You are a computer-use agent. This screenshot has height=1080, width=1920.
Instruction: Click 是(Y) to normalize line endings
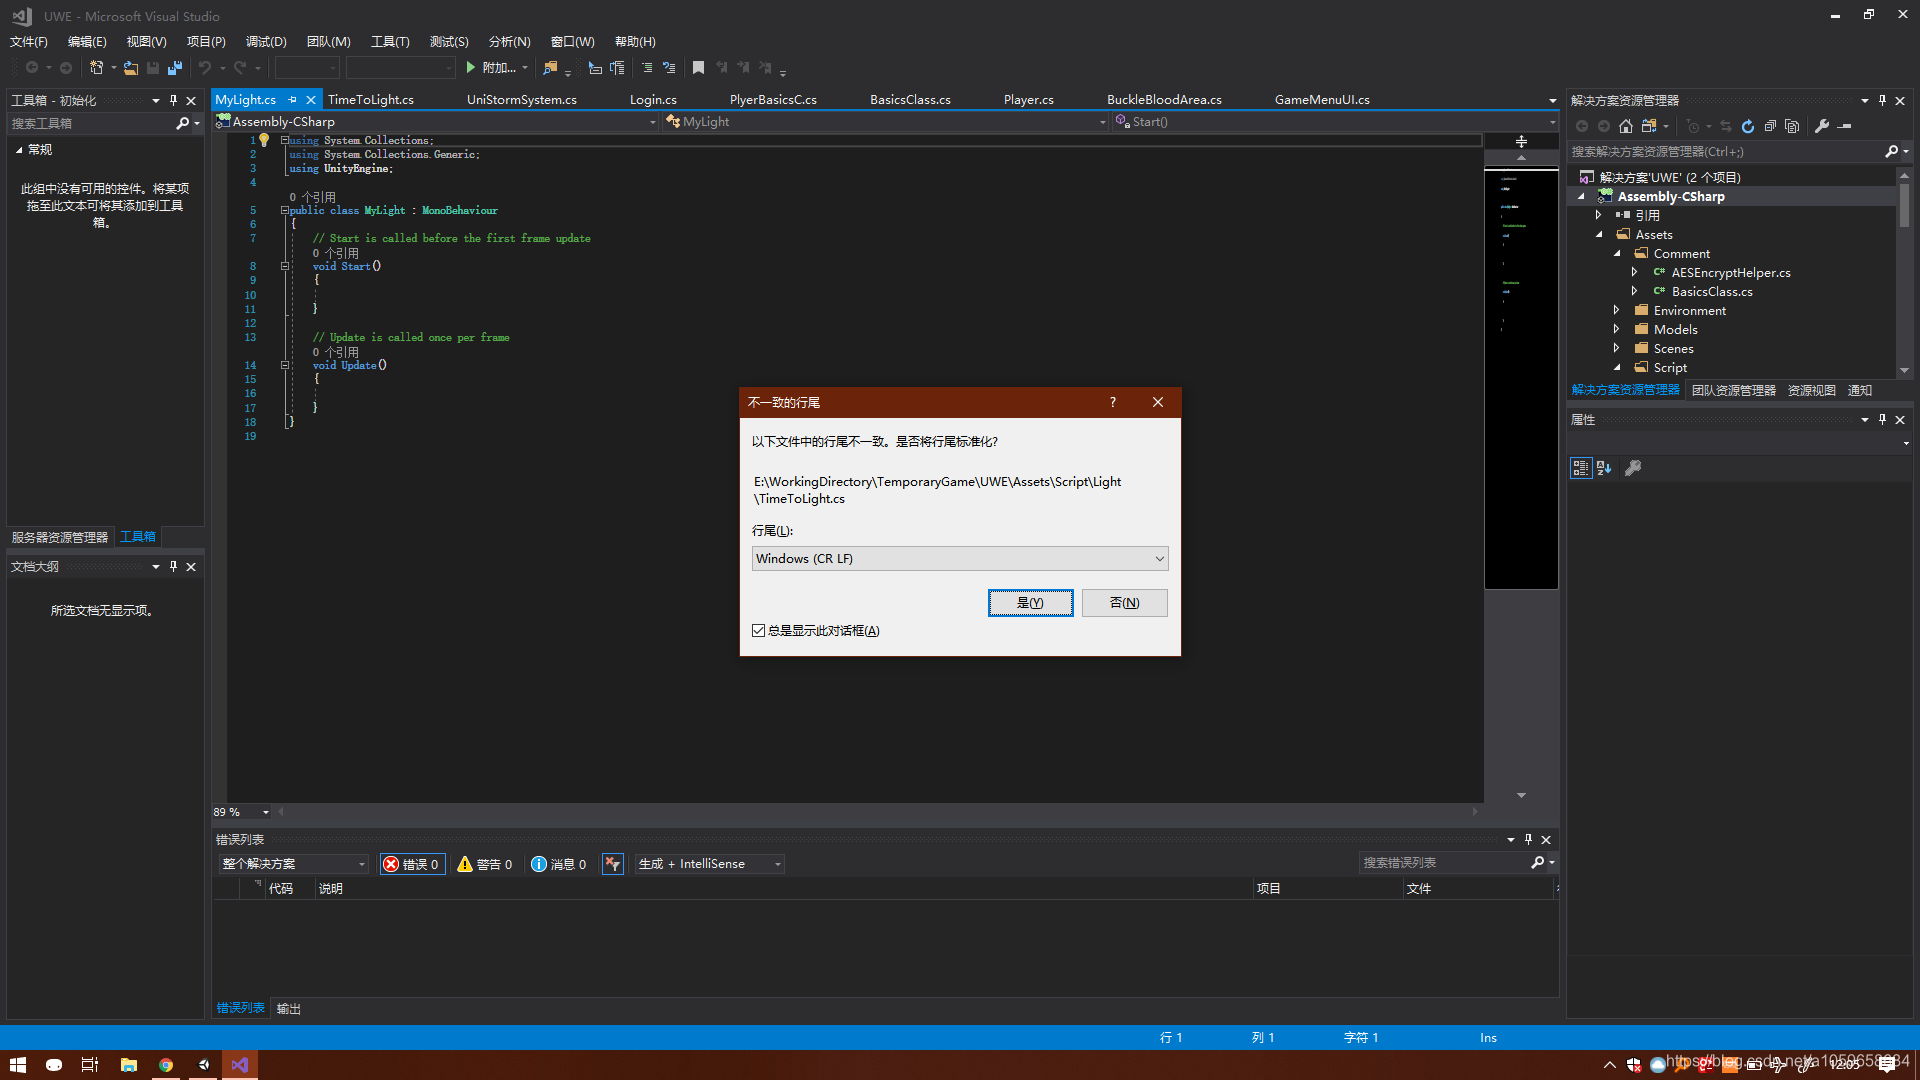[x=1031, y=603]
